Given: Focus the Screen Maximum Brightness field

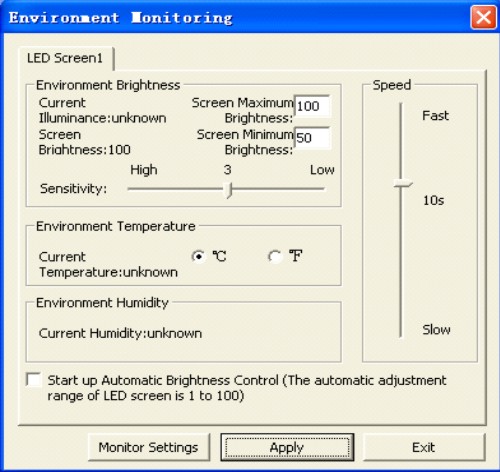Looking at the screenshot, I should click(312, 106).
